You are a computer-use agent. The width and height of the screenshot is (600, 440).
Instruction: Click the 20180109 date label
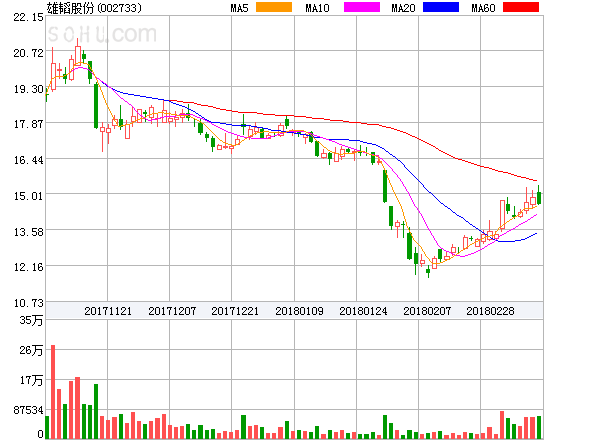coord(299,311)
